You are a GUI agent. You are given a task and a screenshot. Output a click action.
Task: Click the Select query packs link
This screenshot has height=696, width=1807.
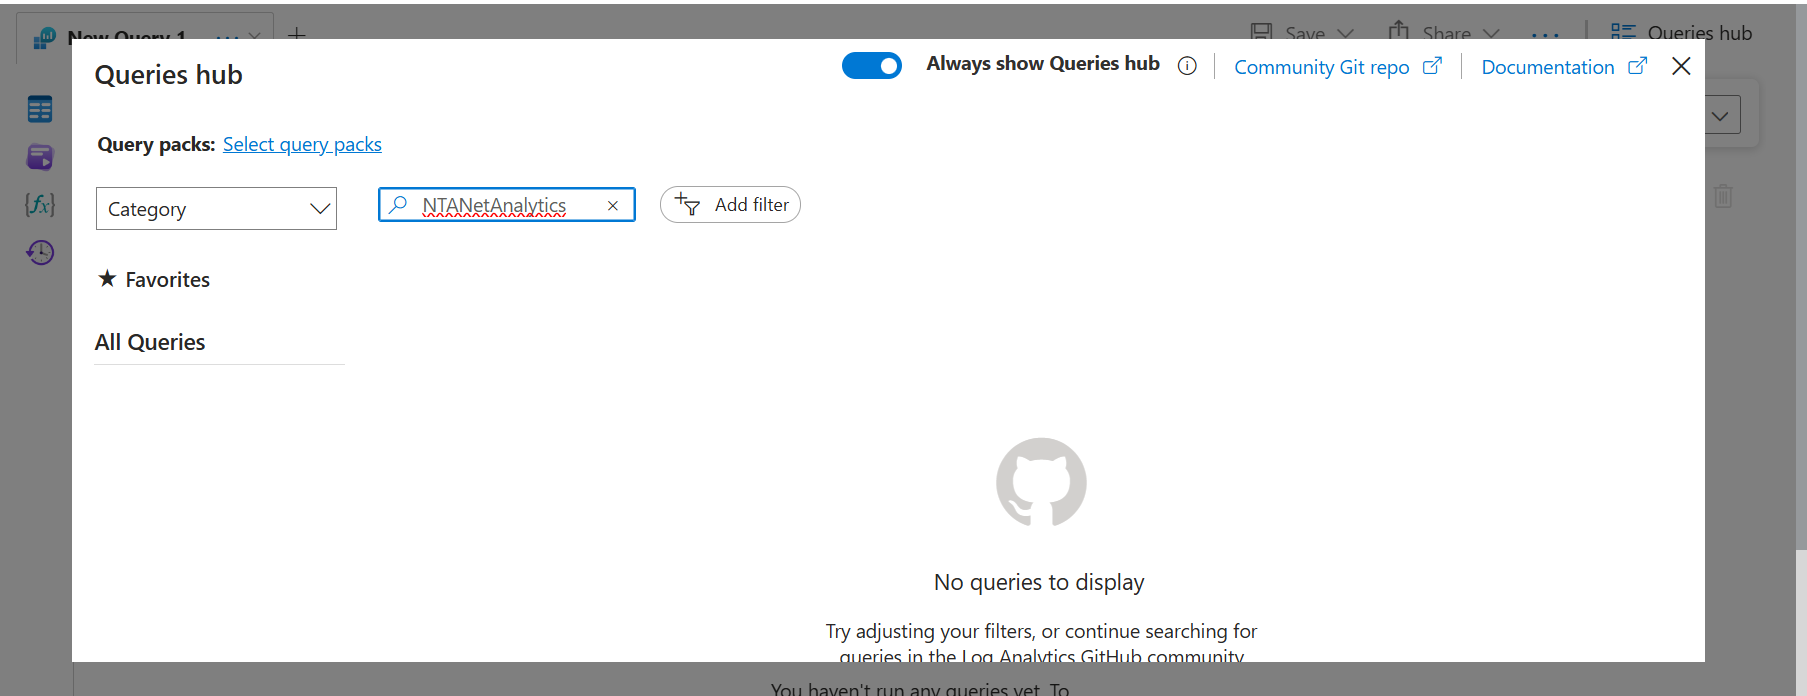coord(302,144)
